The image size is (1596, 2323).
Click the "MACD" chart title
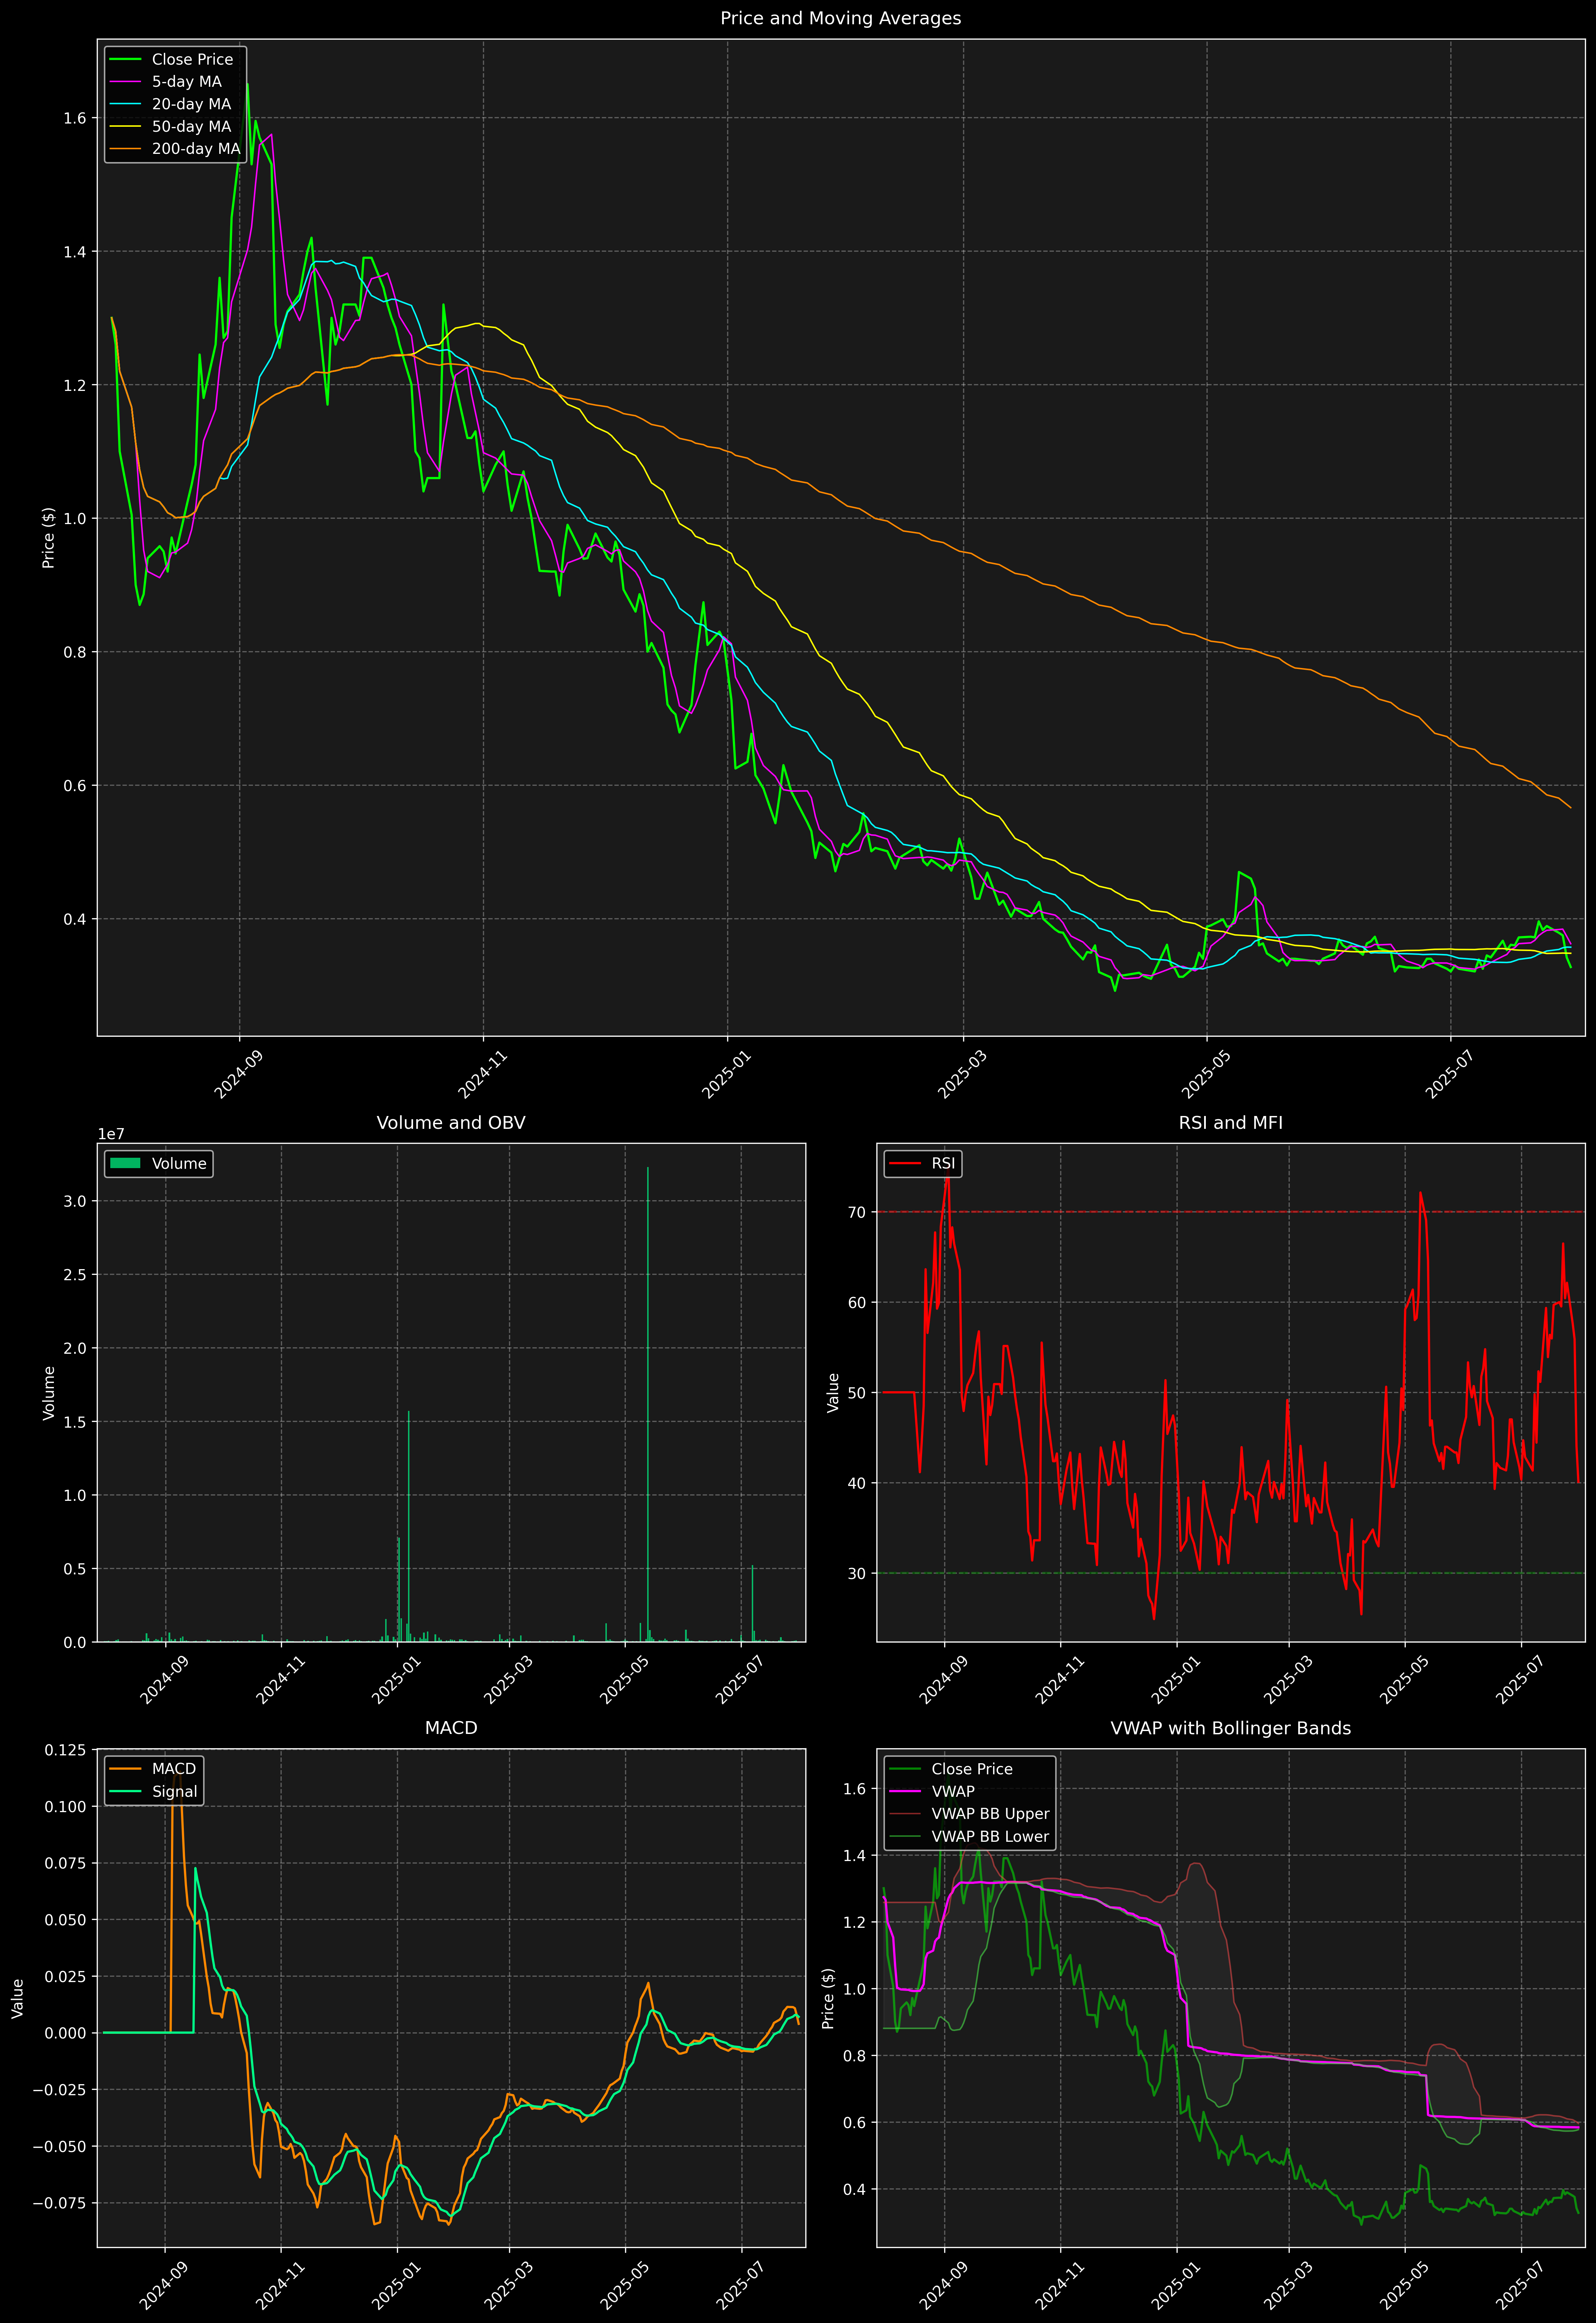tap(451, 1728)
